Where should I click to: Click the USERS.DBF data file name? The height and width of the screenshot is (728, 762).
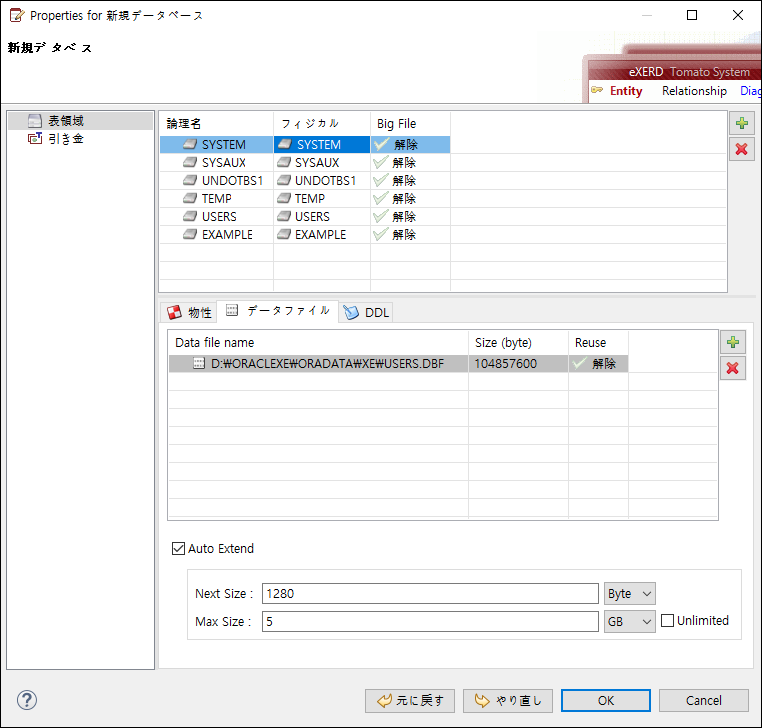pos(327,364)
